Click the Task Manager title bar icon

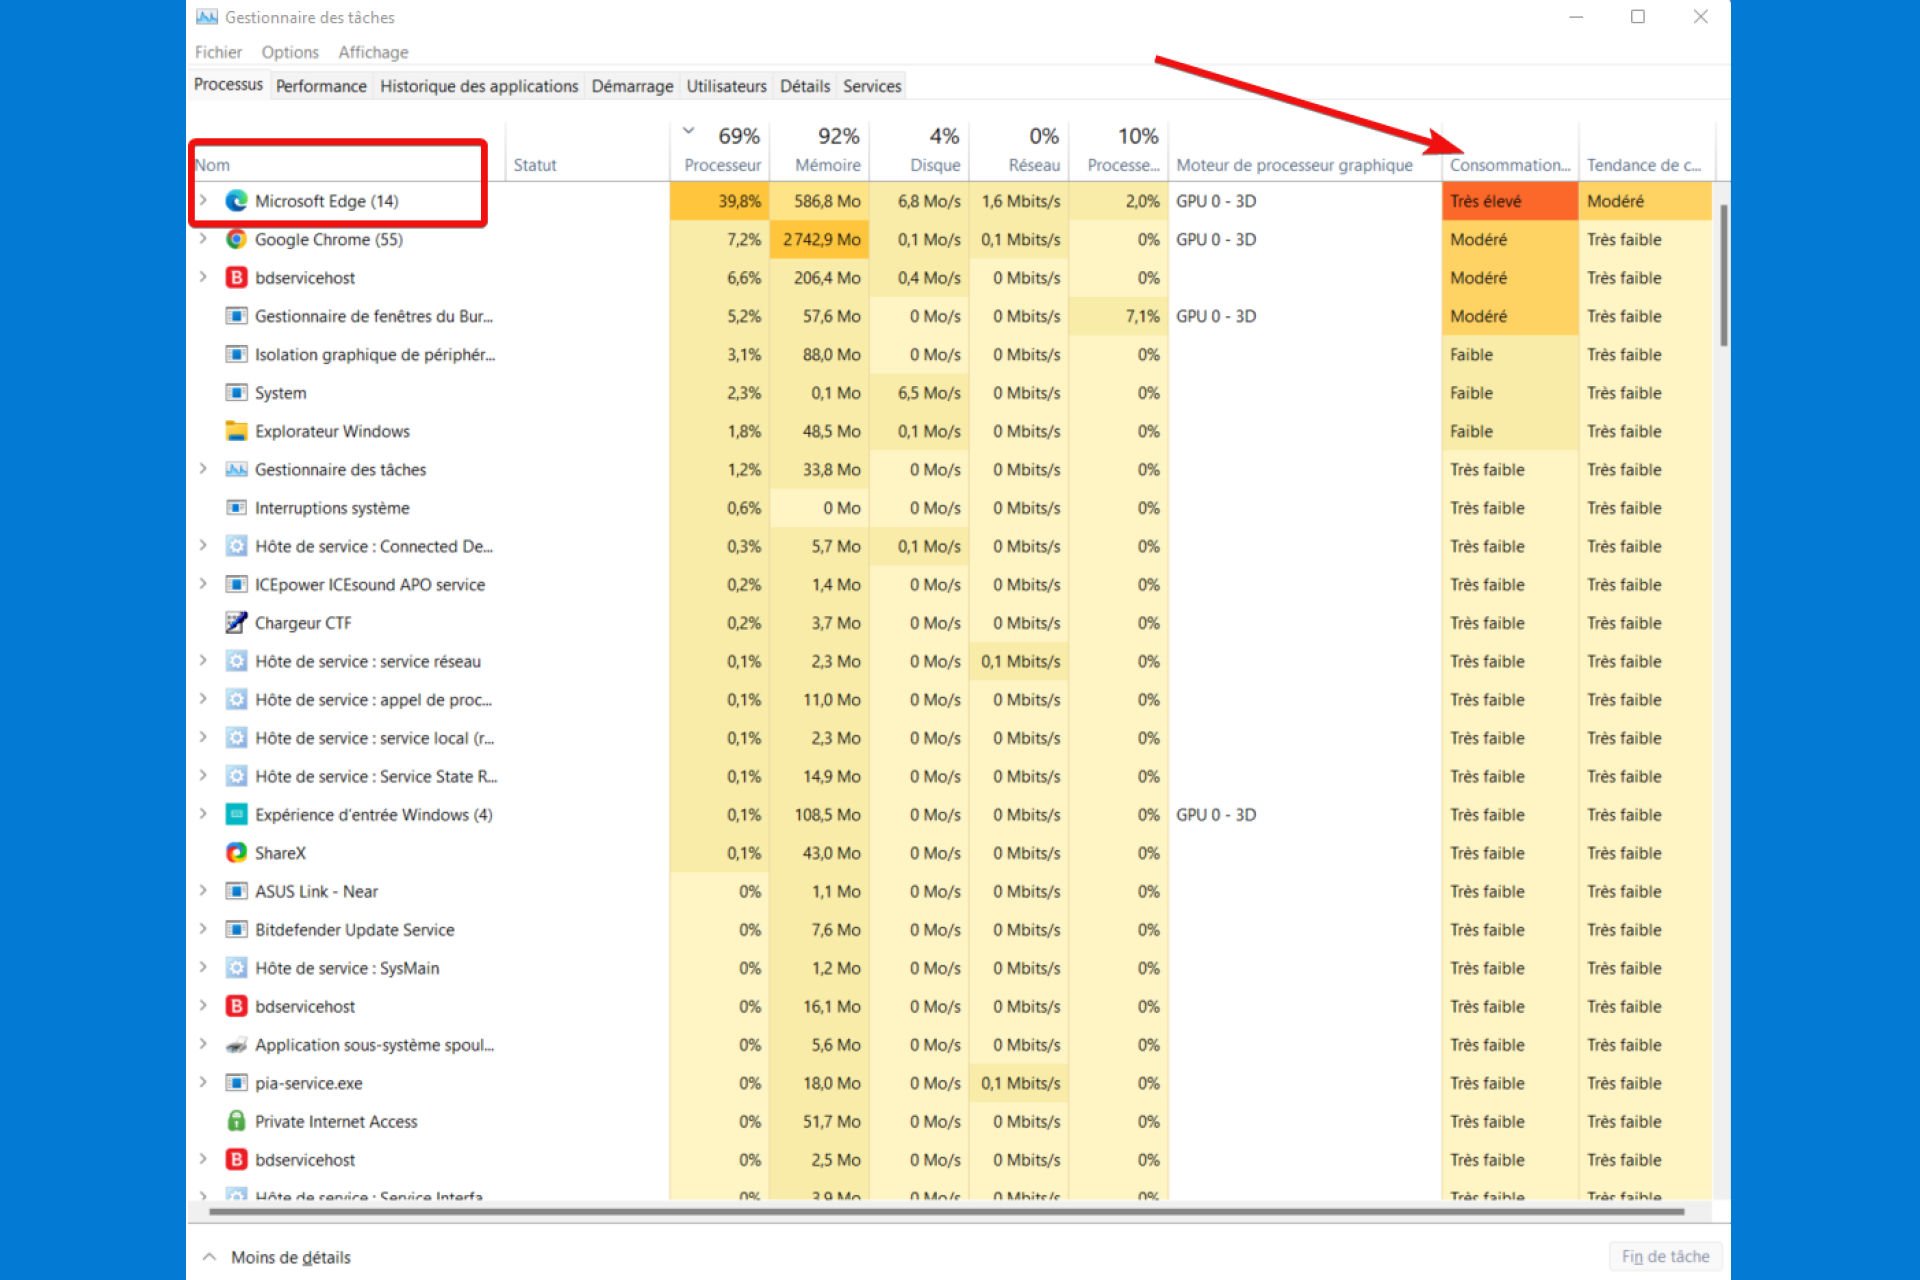tap(207, 17)
